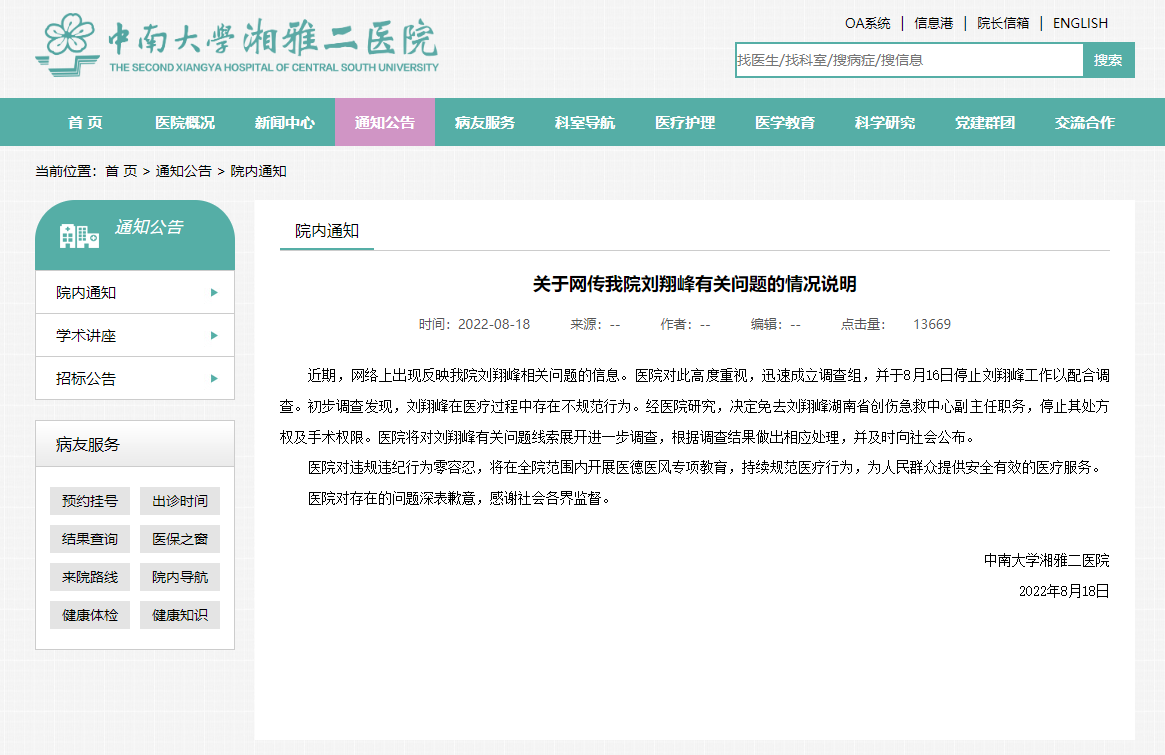Focus the doctor/department search field

click(909, 60)
